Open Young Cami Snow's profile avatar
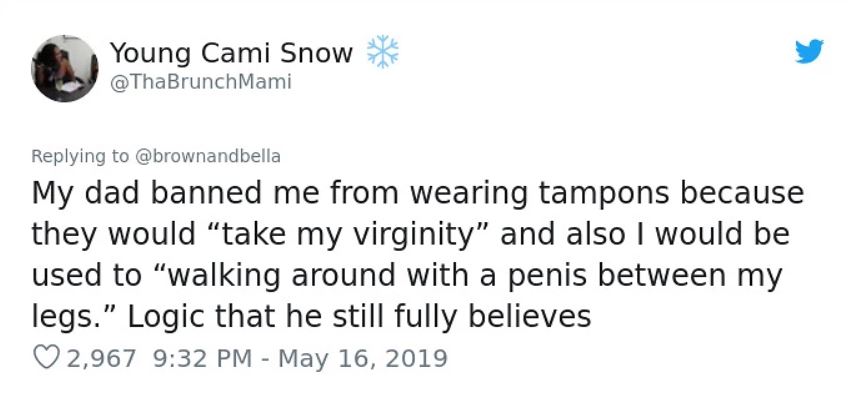The width and height of the screenshot is (848, 402). point(64,68)
